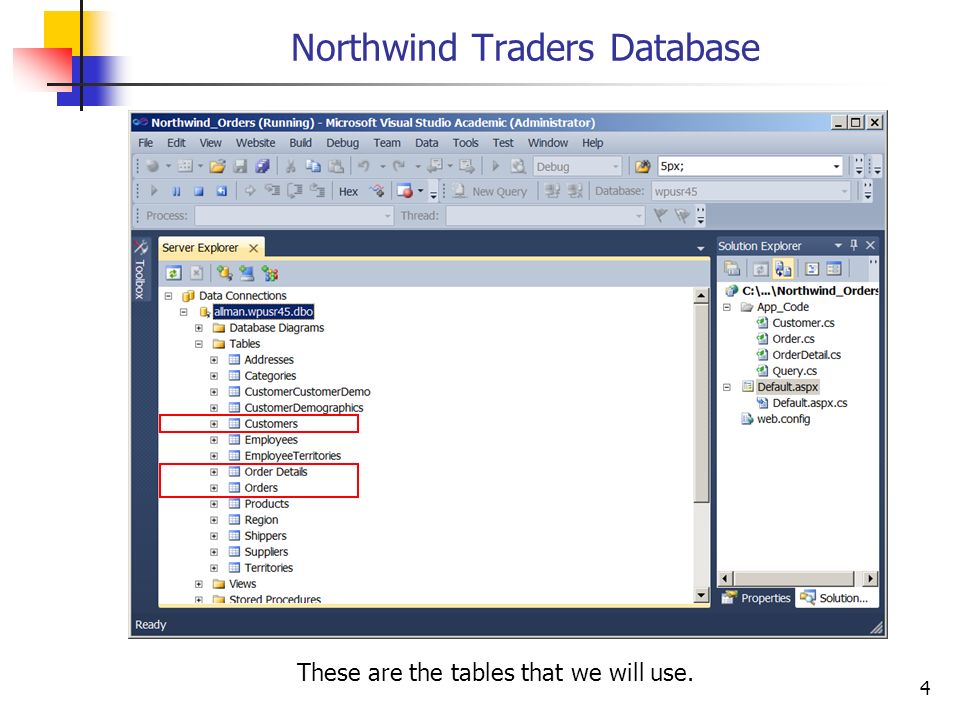Switch to the Properties tab
960x720 pixels.
(x=757, y=598)
